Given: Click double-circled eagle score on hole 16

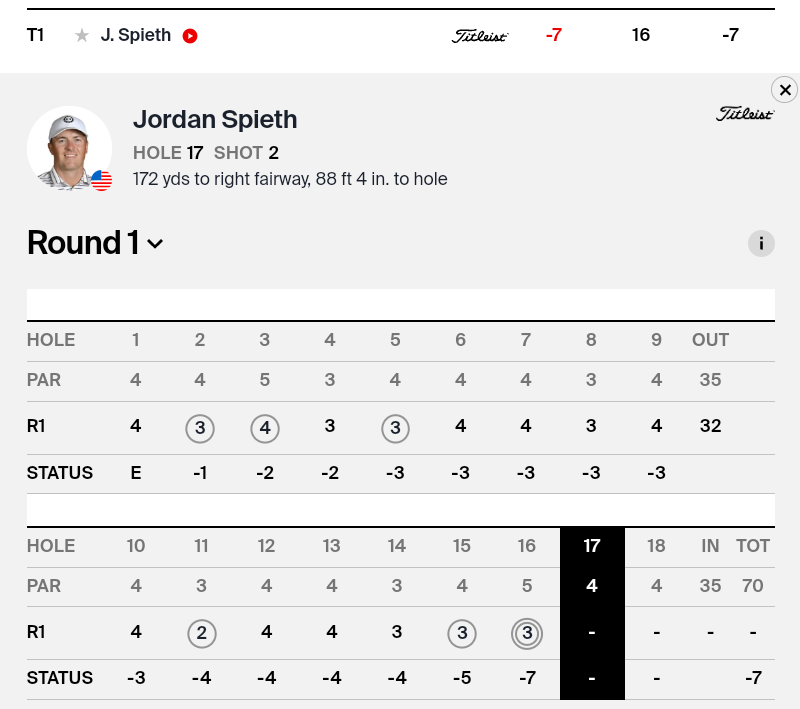Looking at the screenshot, I should pyautogui.click(x=527, y=633).
